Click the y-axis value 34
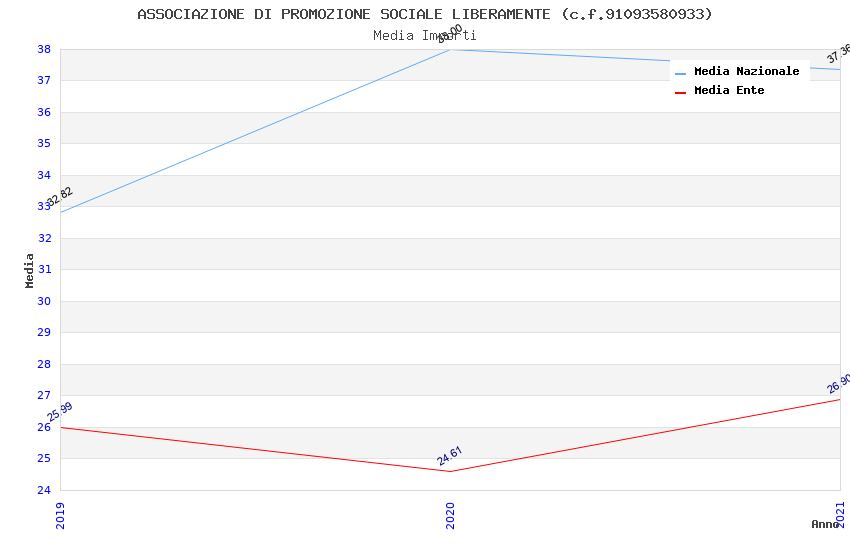 (x=44, y=175)
